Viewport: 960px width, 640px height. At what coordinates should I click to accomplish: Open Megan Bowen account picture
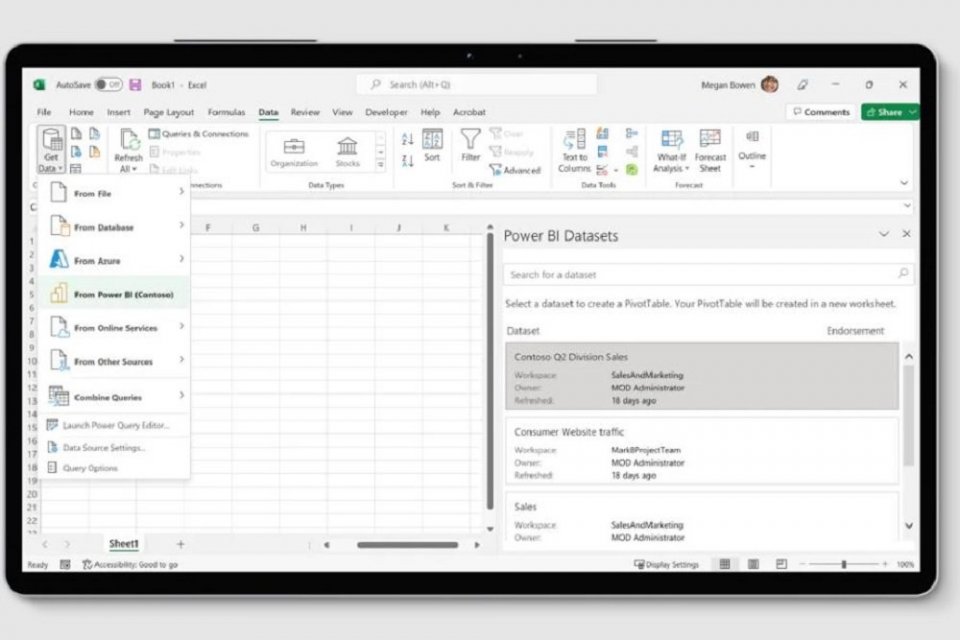(770, 85)
